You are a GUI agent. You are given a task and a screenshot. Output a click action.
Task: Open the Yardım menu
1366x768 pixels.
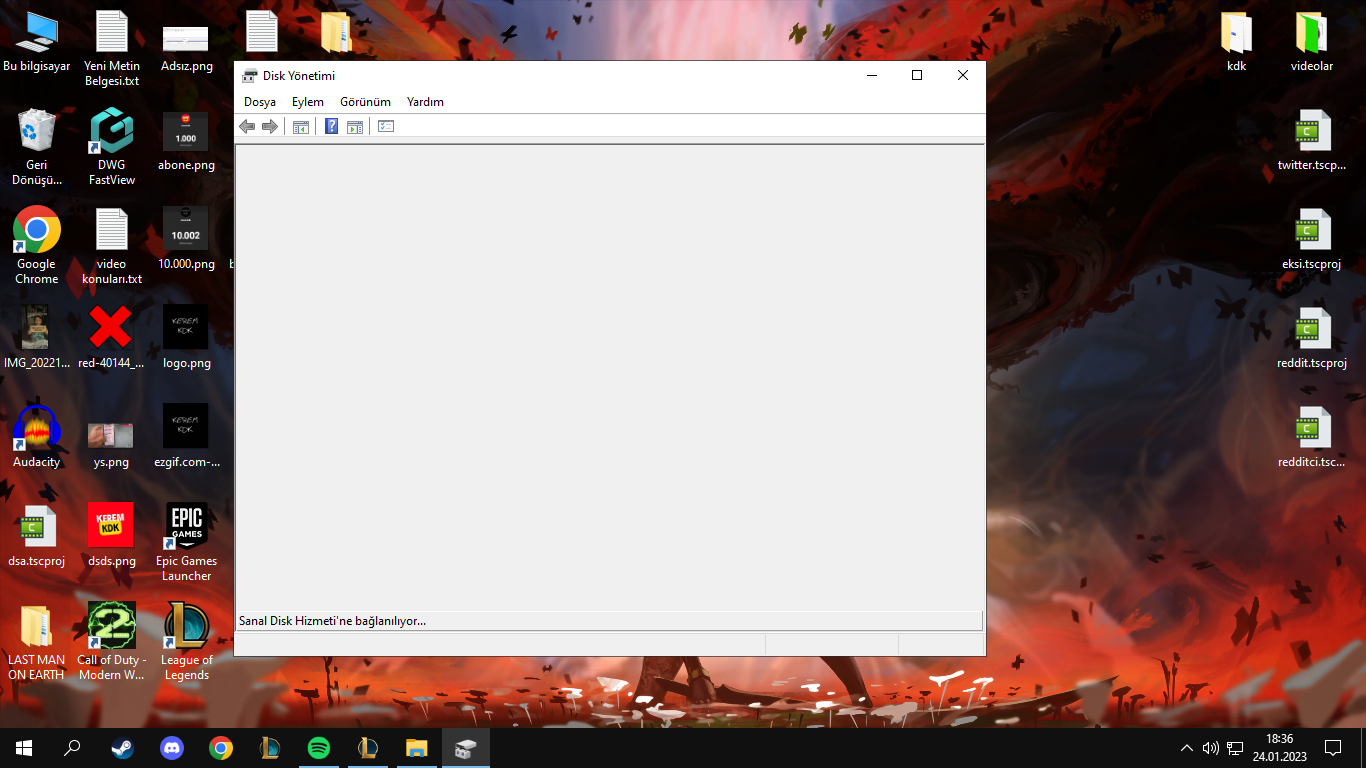coord(425,102)
